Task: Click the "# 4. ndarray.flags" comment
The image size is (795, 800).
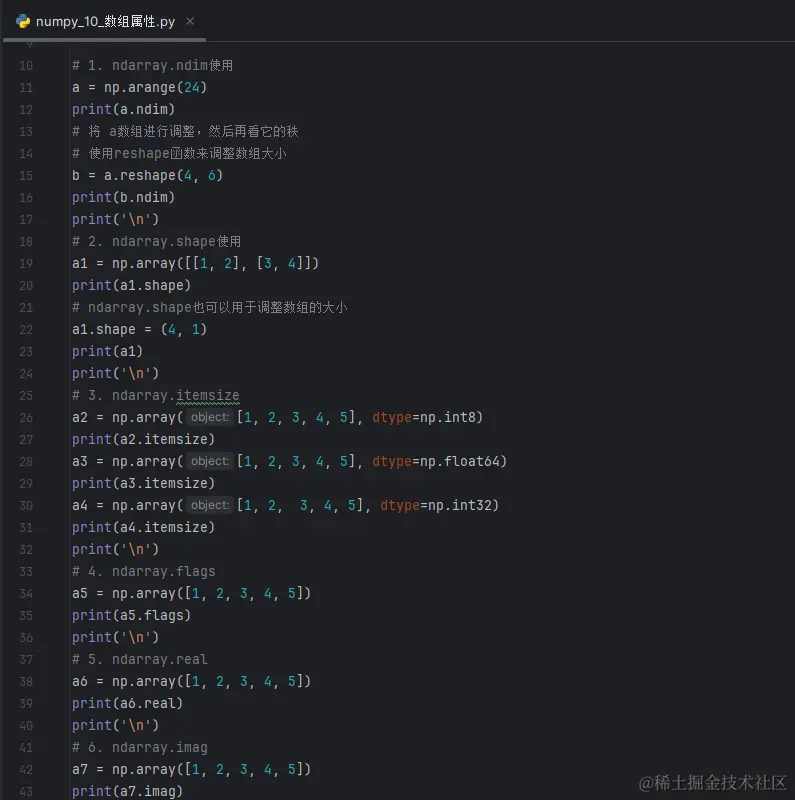Action: click(x=143, y=572)
